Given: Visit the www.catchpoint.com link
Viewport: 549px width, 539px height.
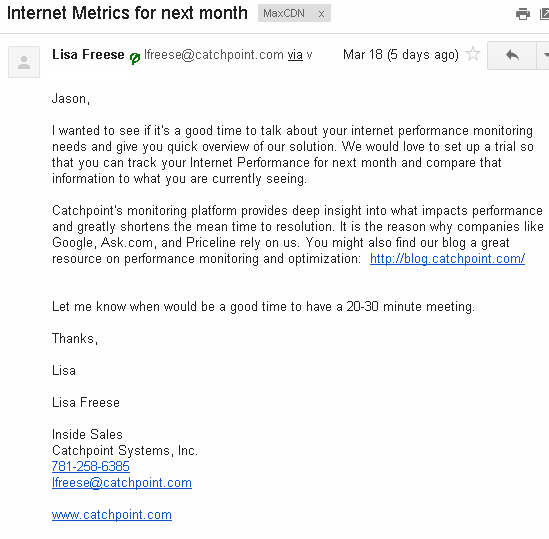Looking at the screenshot, I should click(112, 515).
